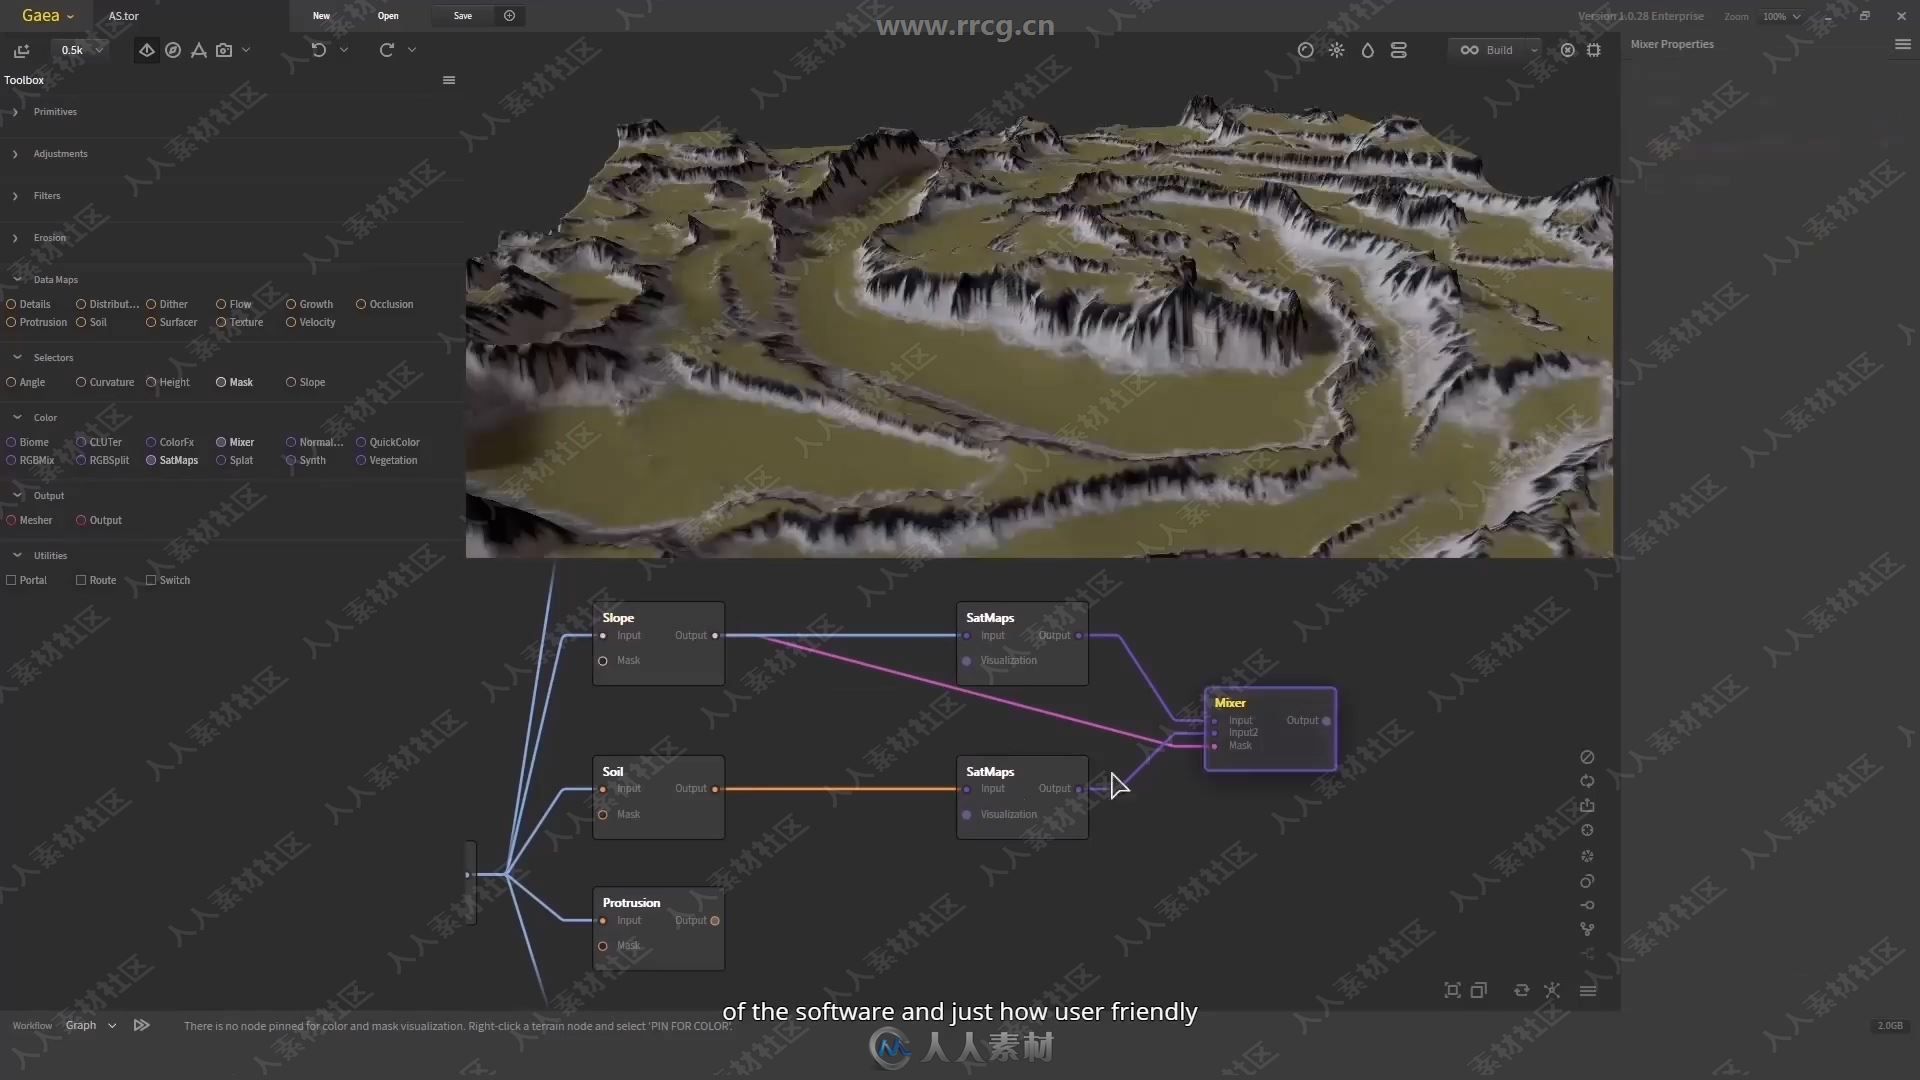Click the node network arrange icon below graph
This screenshot has width=1920, height=1080.
(x=1552, y=990)
